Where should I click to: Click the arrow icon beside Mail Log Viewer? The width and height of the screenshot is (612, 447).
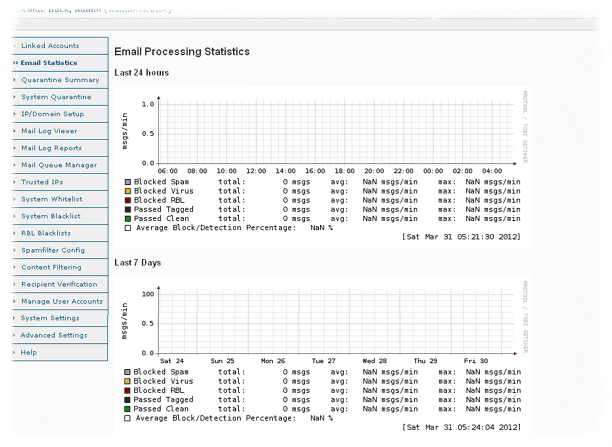pos(14,131)
